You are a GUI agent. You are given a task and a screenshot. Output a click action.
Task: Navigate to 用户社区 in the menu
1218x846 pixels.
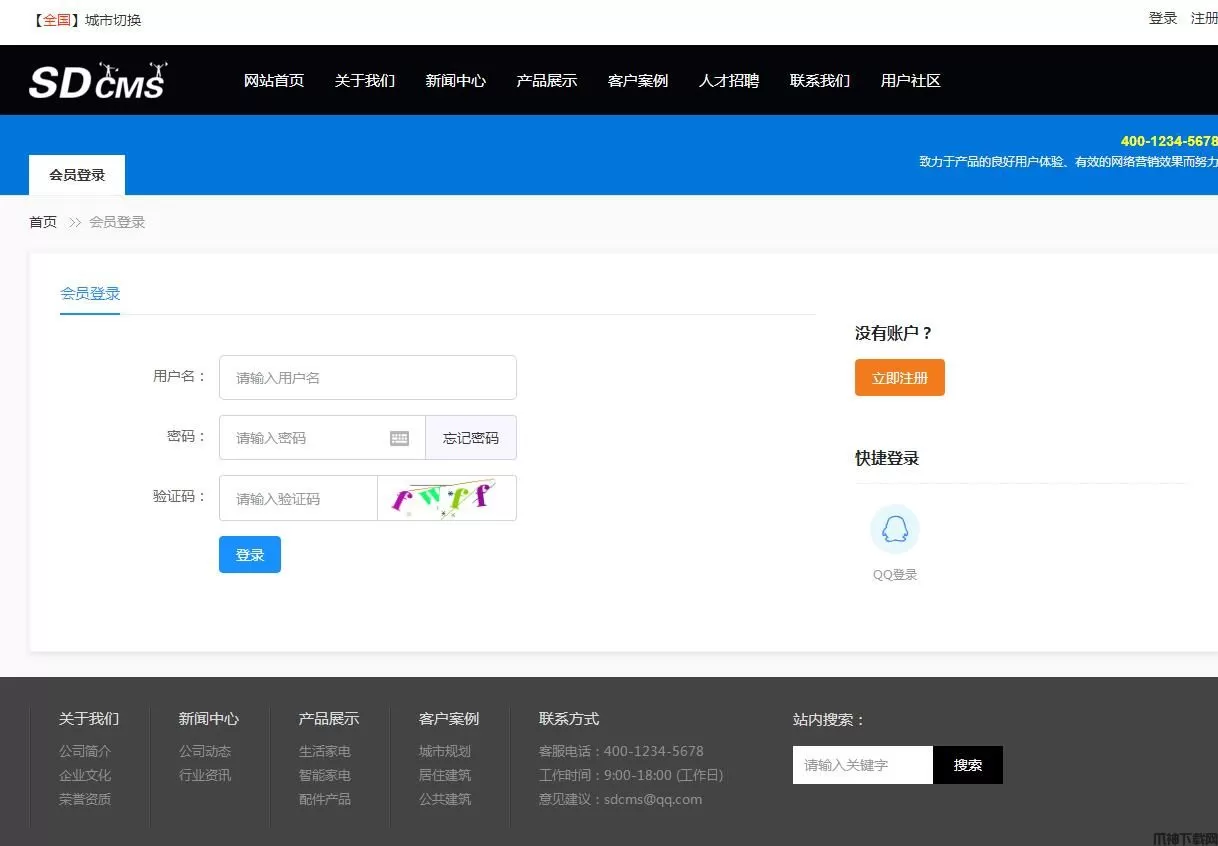coord(910,81)
